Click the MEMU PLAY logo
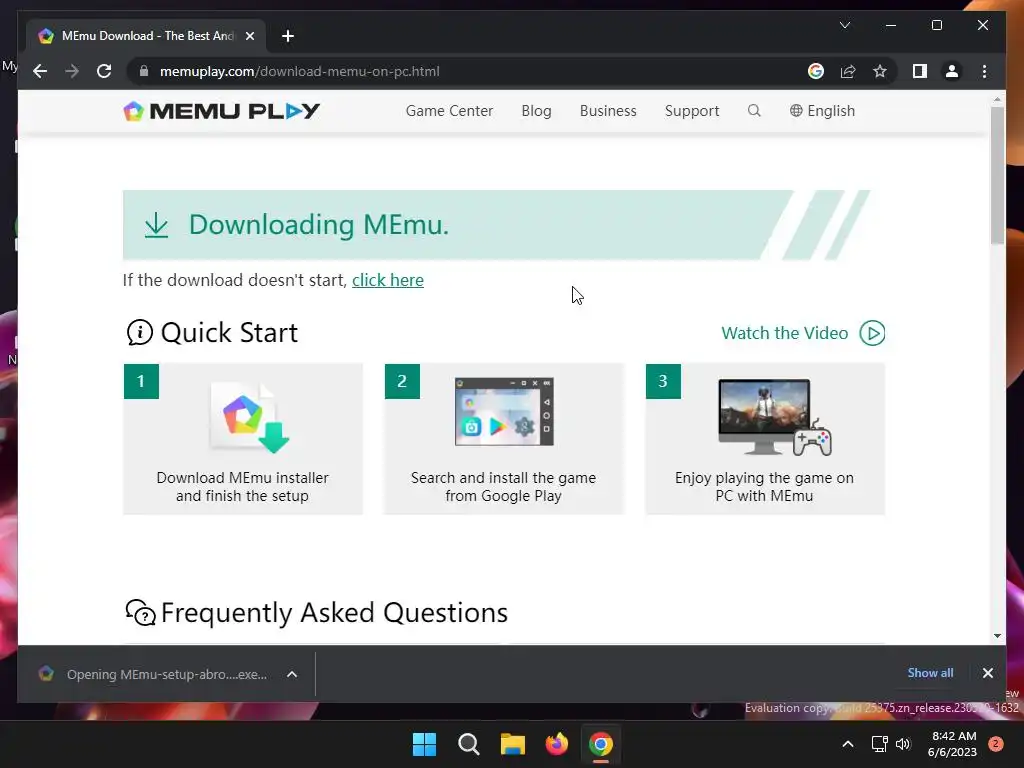 pyautogui.click(x=221, y=111)
